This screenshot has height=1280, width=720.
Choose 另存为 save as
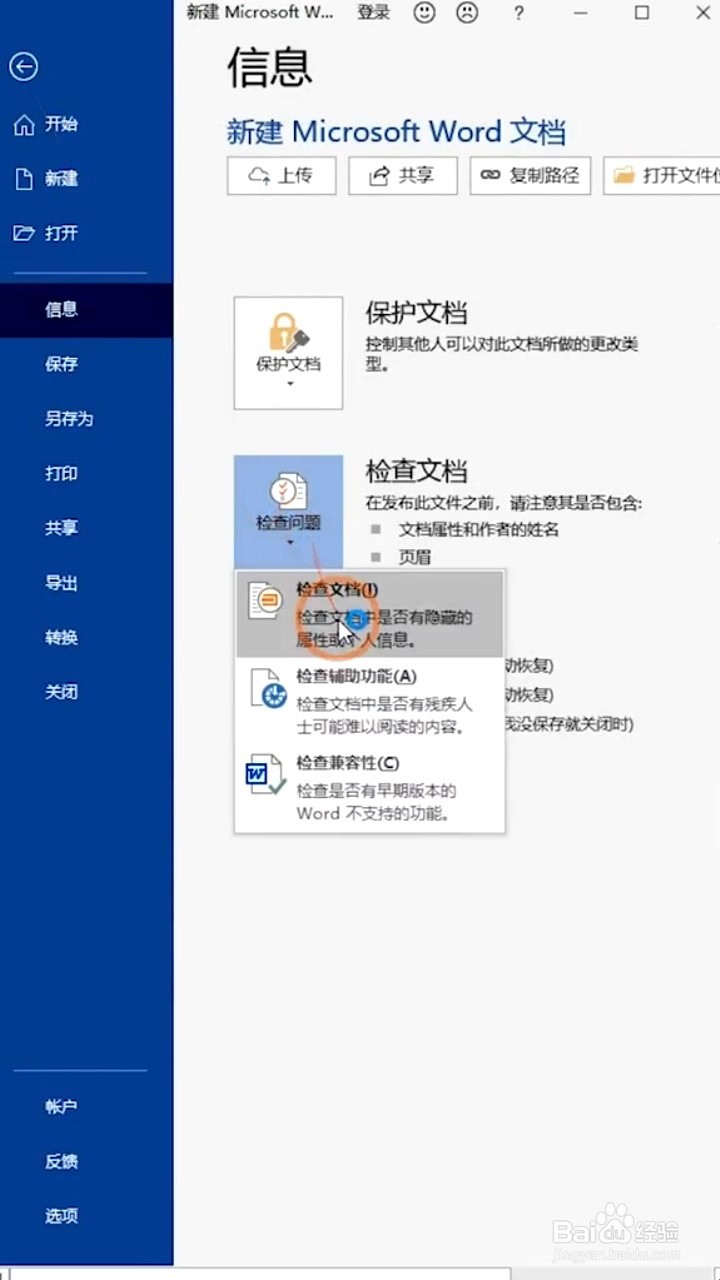86,419
